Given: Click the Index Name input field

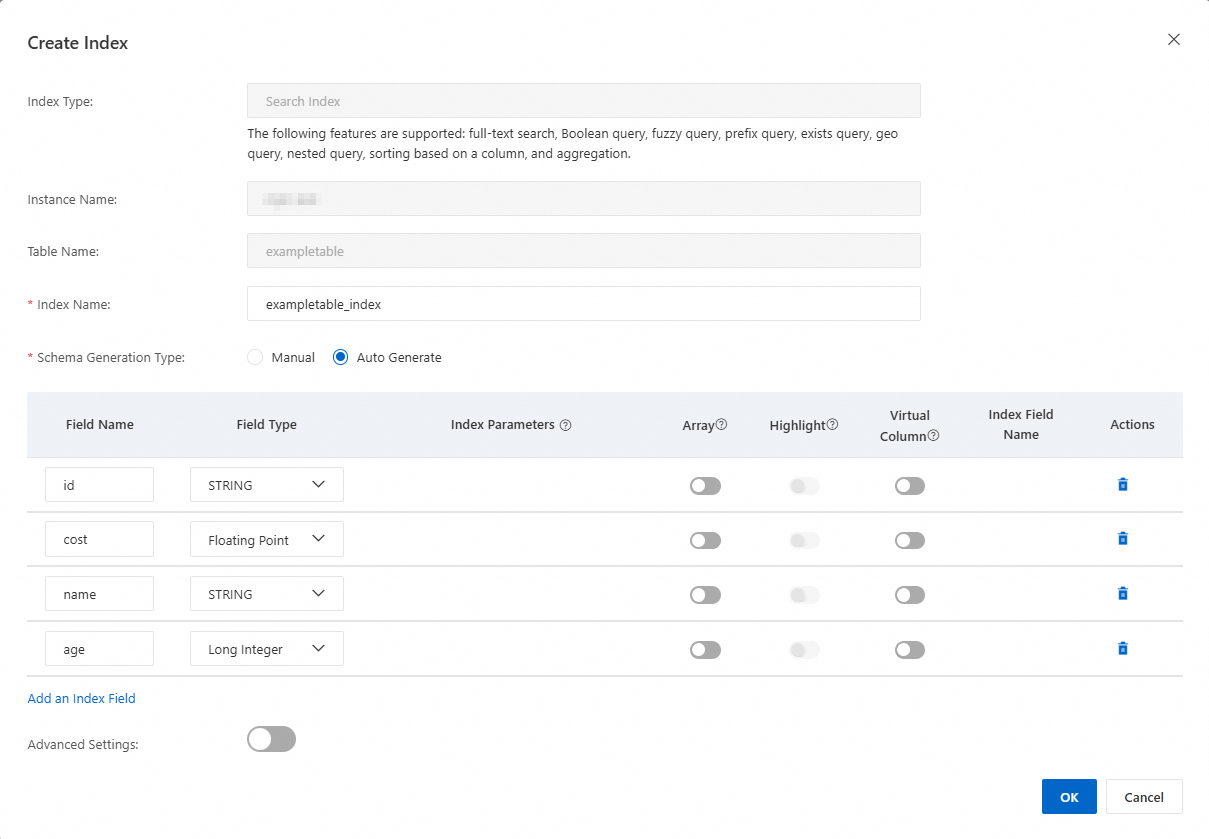Looking at the screenshot, I should click(x=583, y=304).
